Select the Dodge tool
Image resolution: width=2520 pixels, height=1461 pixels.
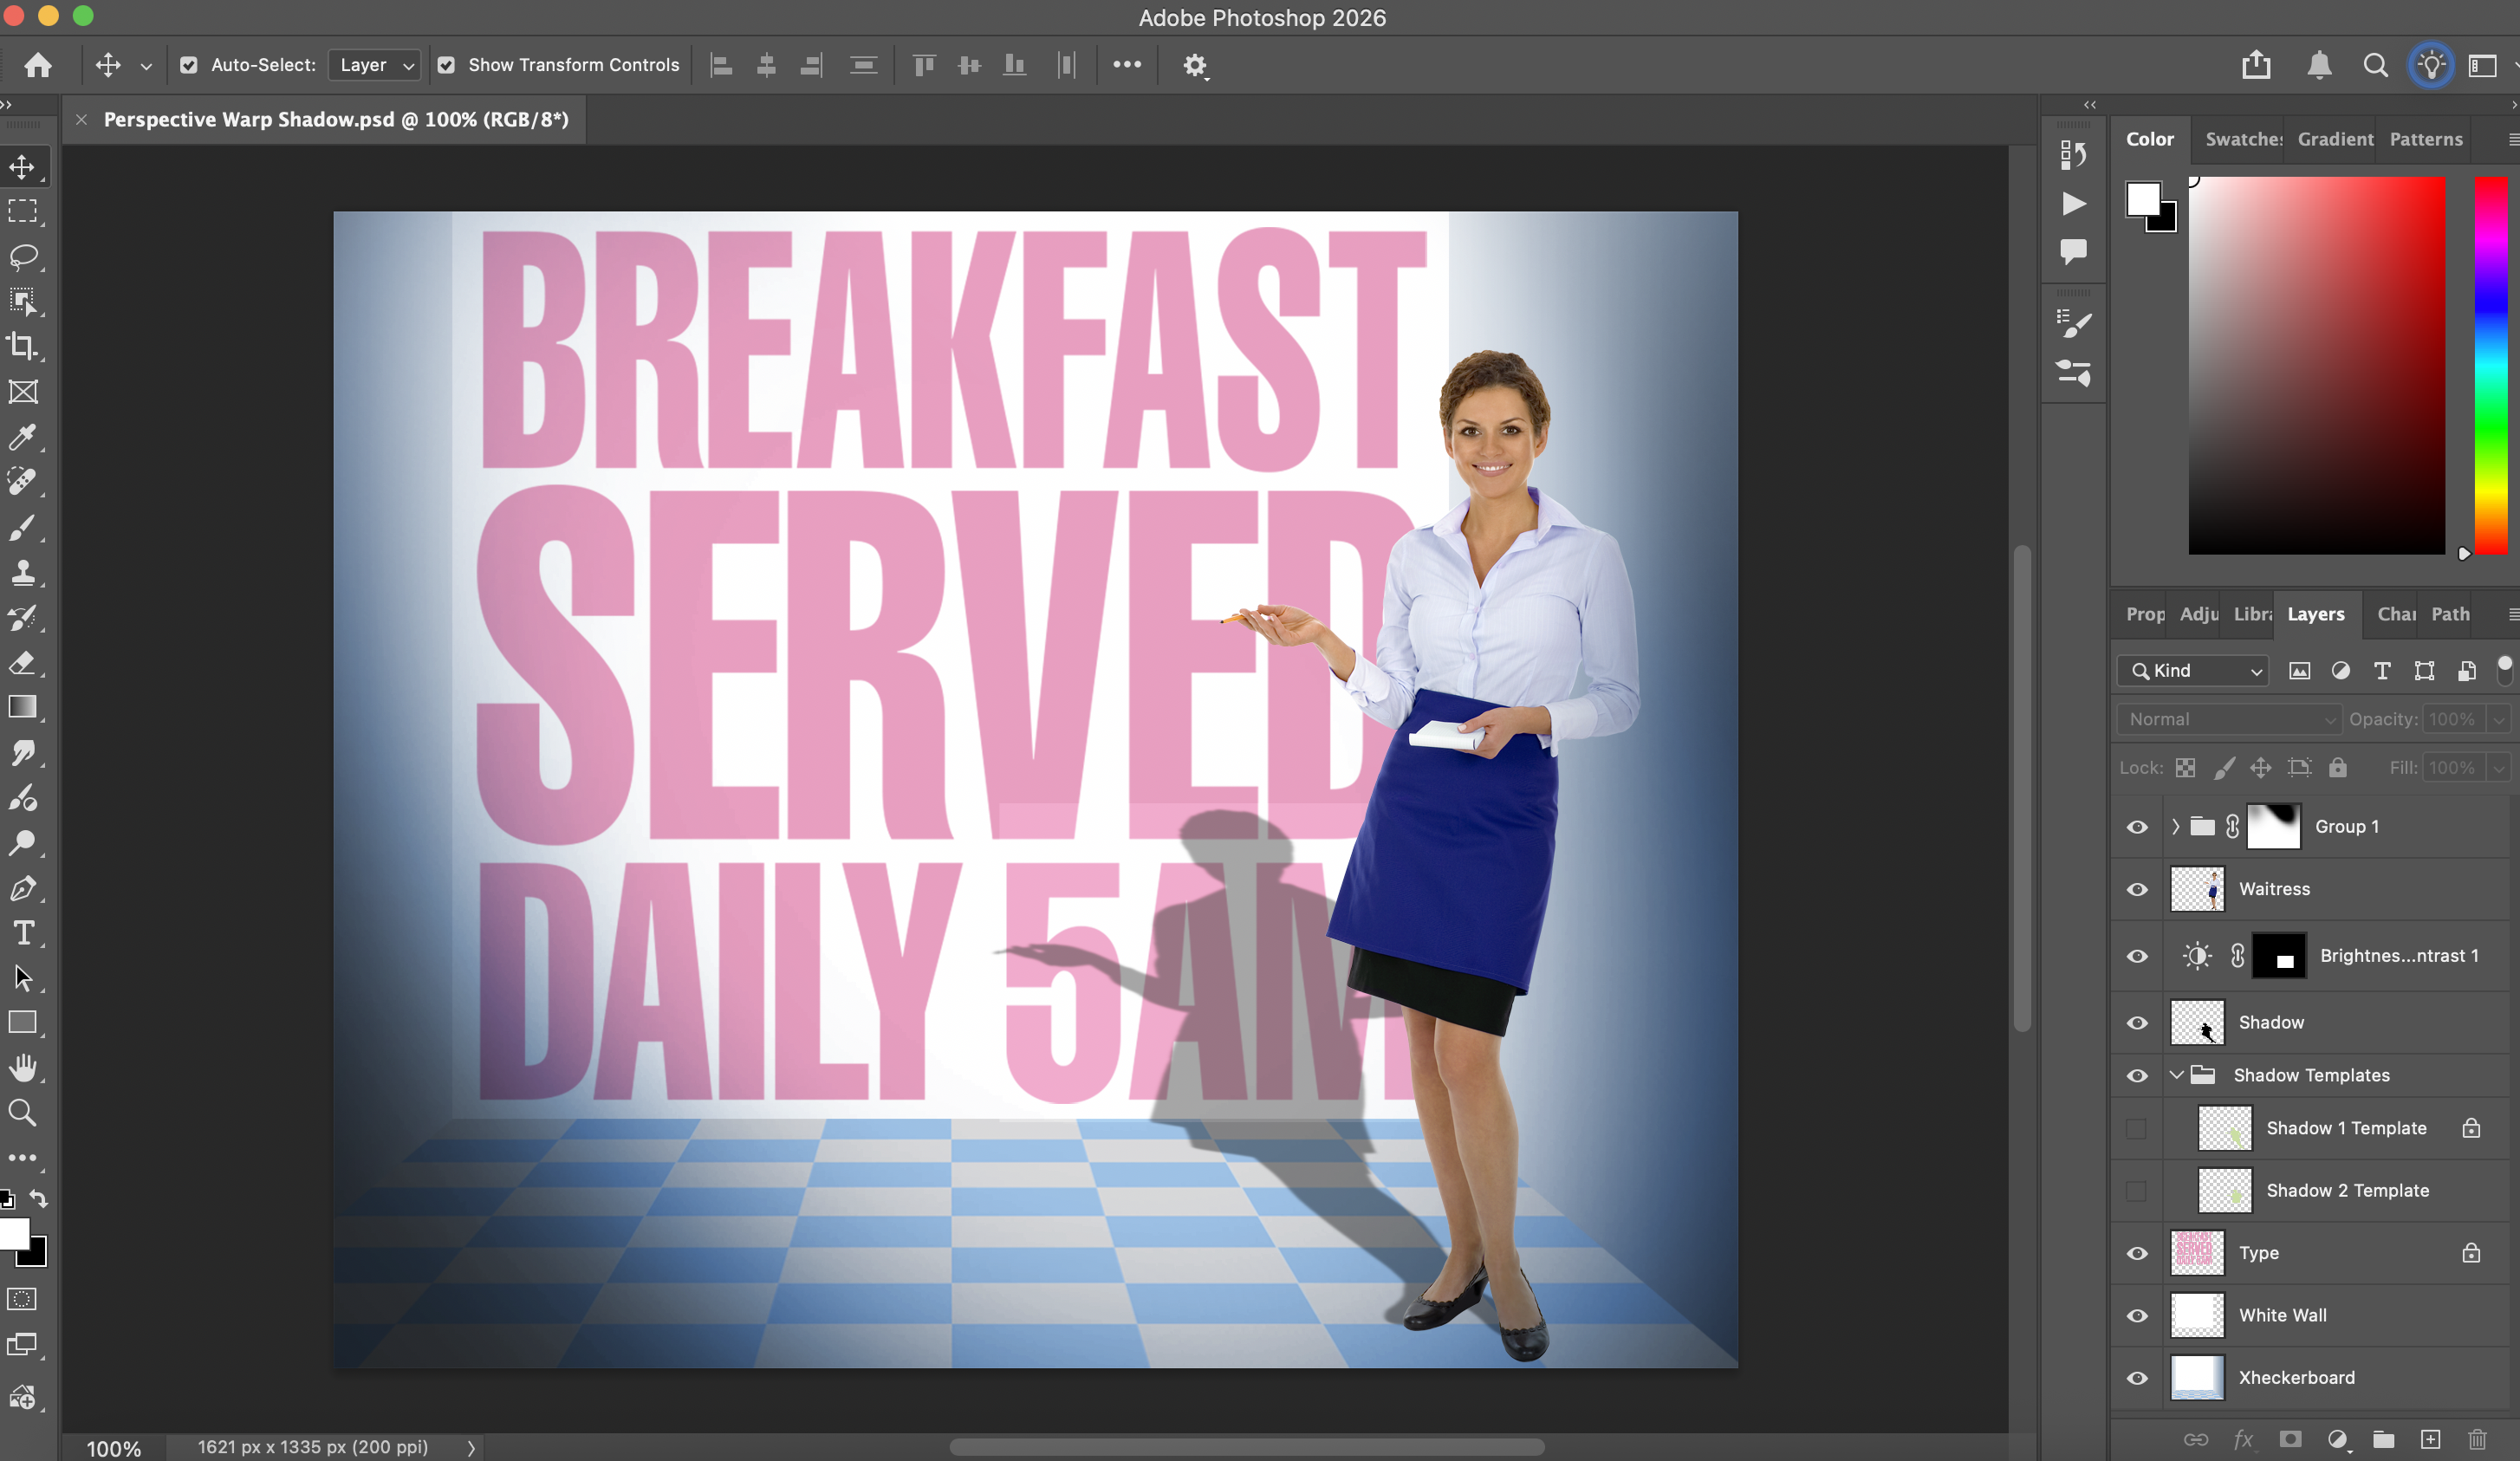tap(23, 843)
